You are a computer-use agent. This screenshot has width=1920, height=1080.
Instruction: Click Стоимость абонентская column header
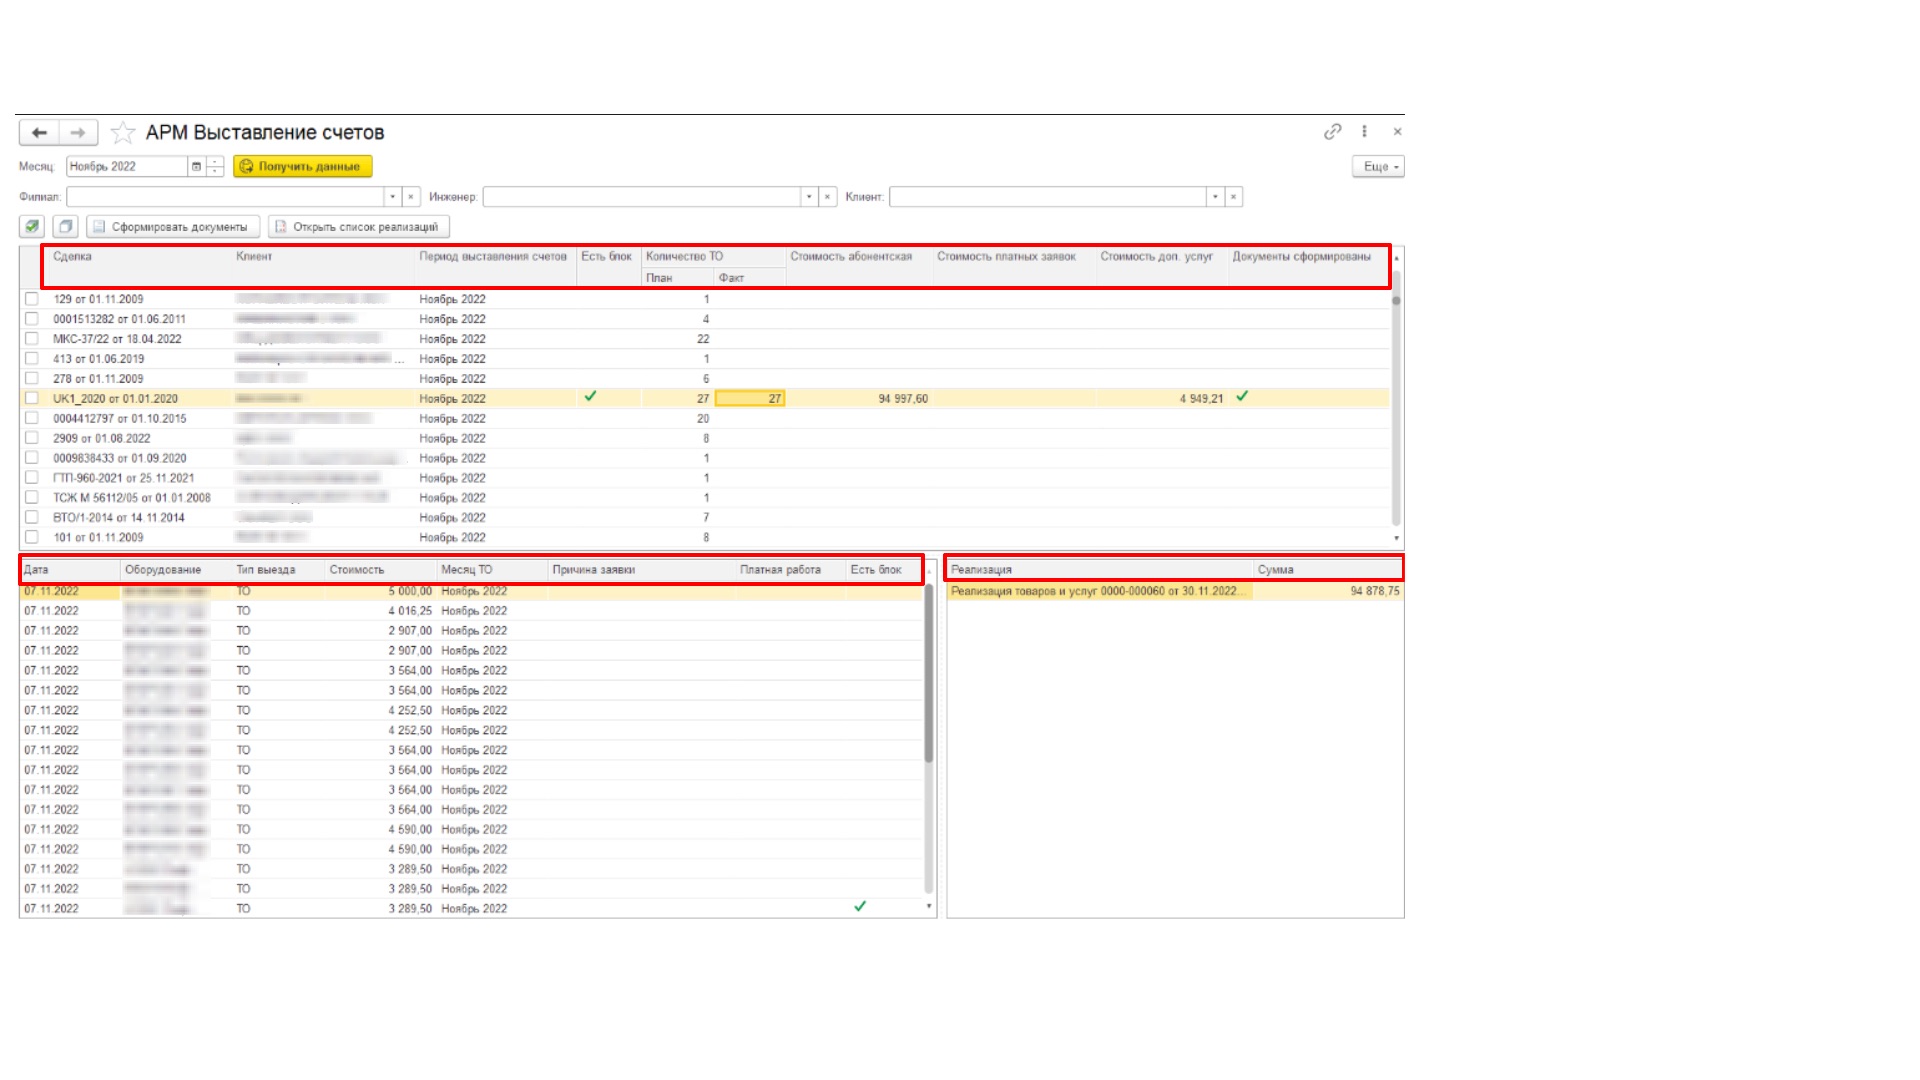tap(851, 257)
